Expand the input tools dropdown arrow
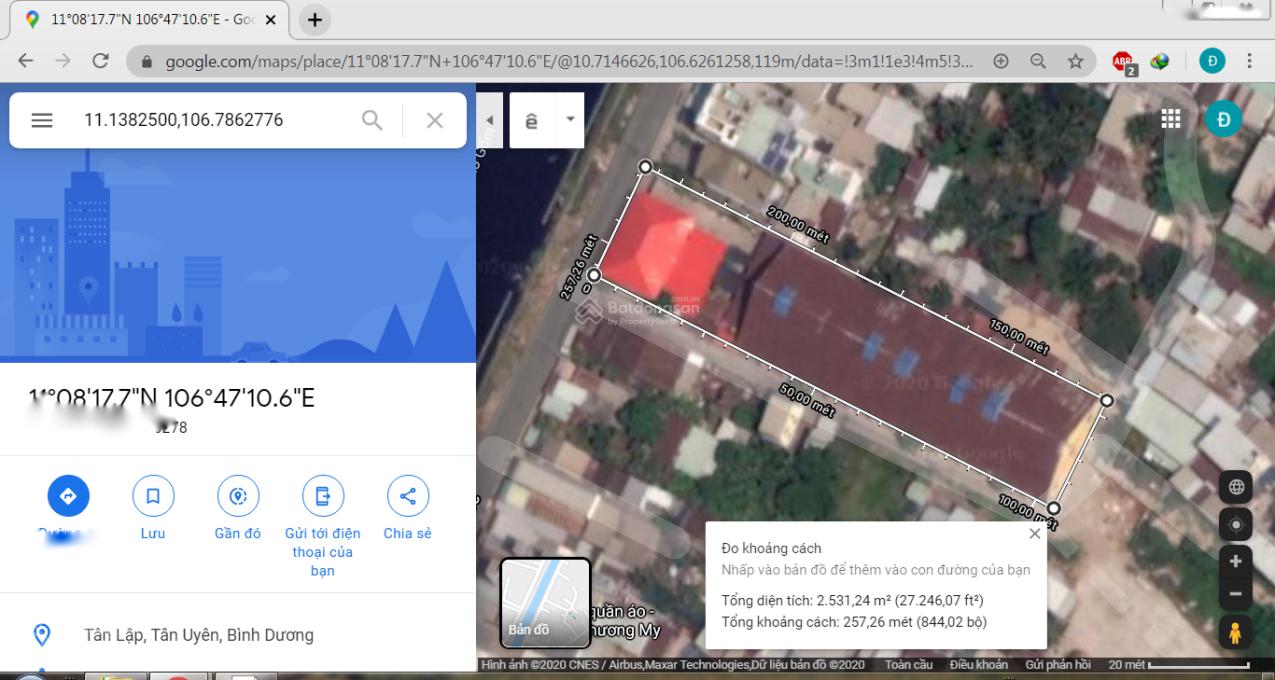Screen dimensions: 1275x680 point(570,119)
